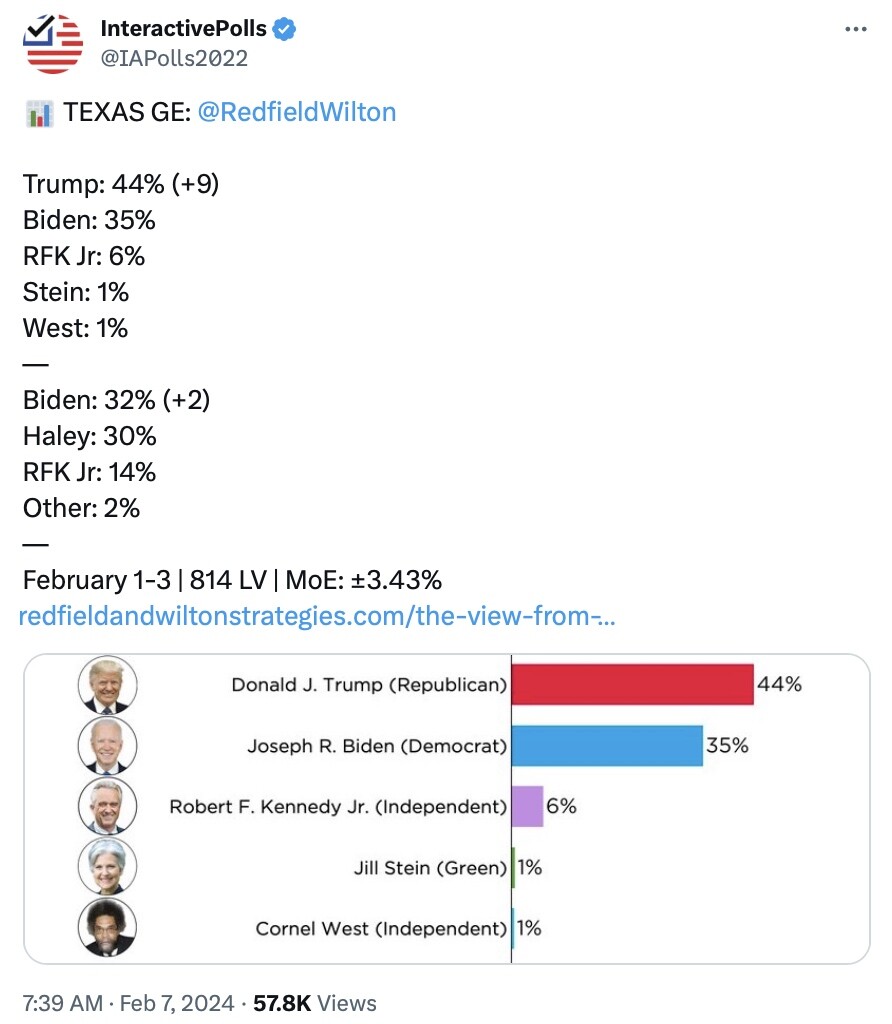Click Jill Stein's portrait in chart
The image size is (892, 1024).
coord(107,867)
